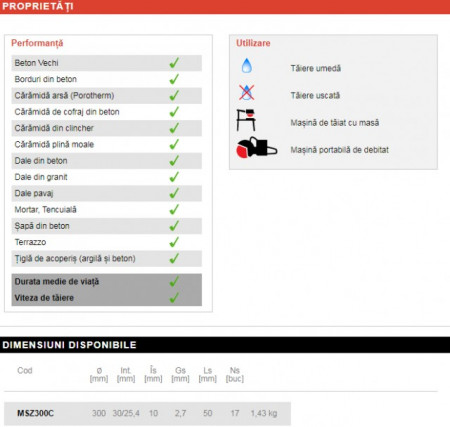Screen dimensions: 450x427
Task: Click the Mașină portabilă de debitat label
Action: coord(339,150)
